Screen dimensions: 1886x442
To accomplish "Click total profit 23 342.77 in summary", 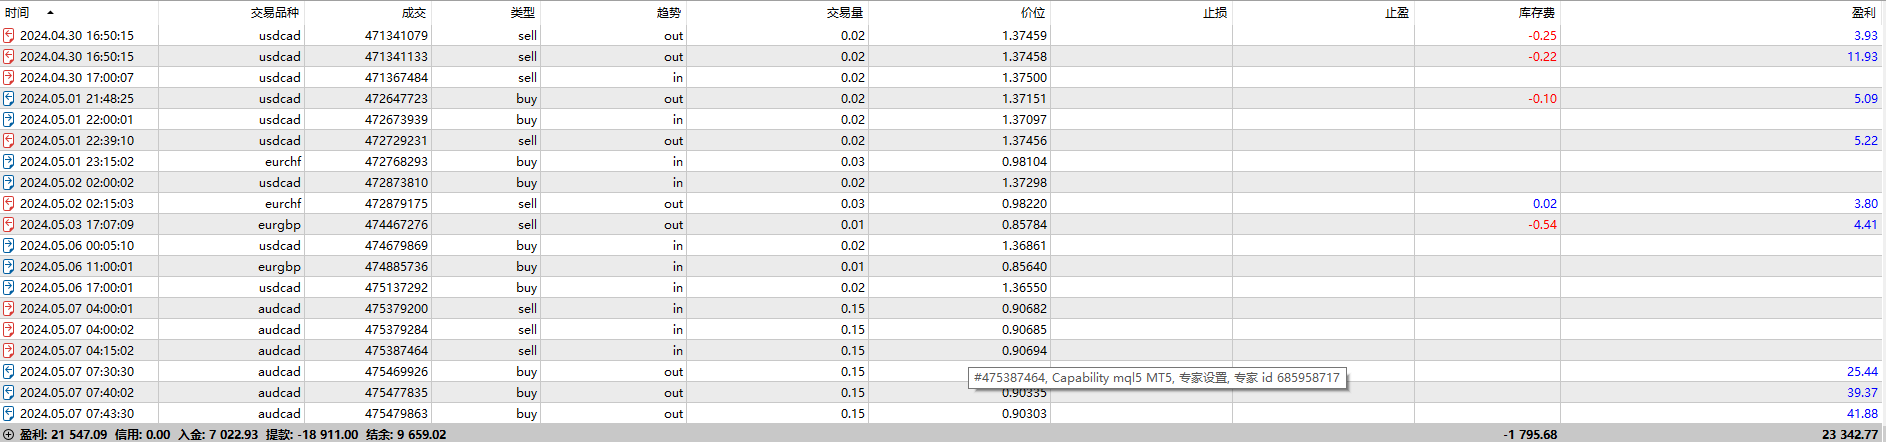I will (1850, 434).
